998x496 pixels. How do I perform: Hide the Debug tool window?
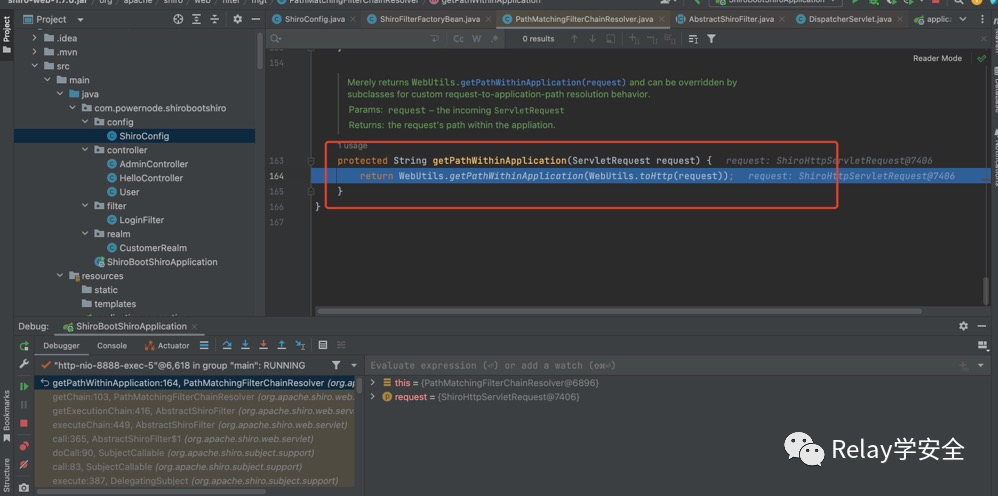click(x=983, y=326)
